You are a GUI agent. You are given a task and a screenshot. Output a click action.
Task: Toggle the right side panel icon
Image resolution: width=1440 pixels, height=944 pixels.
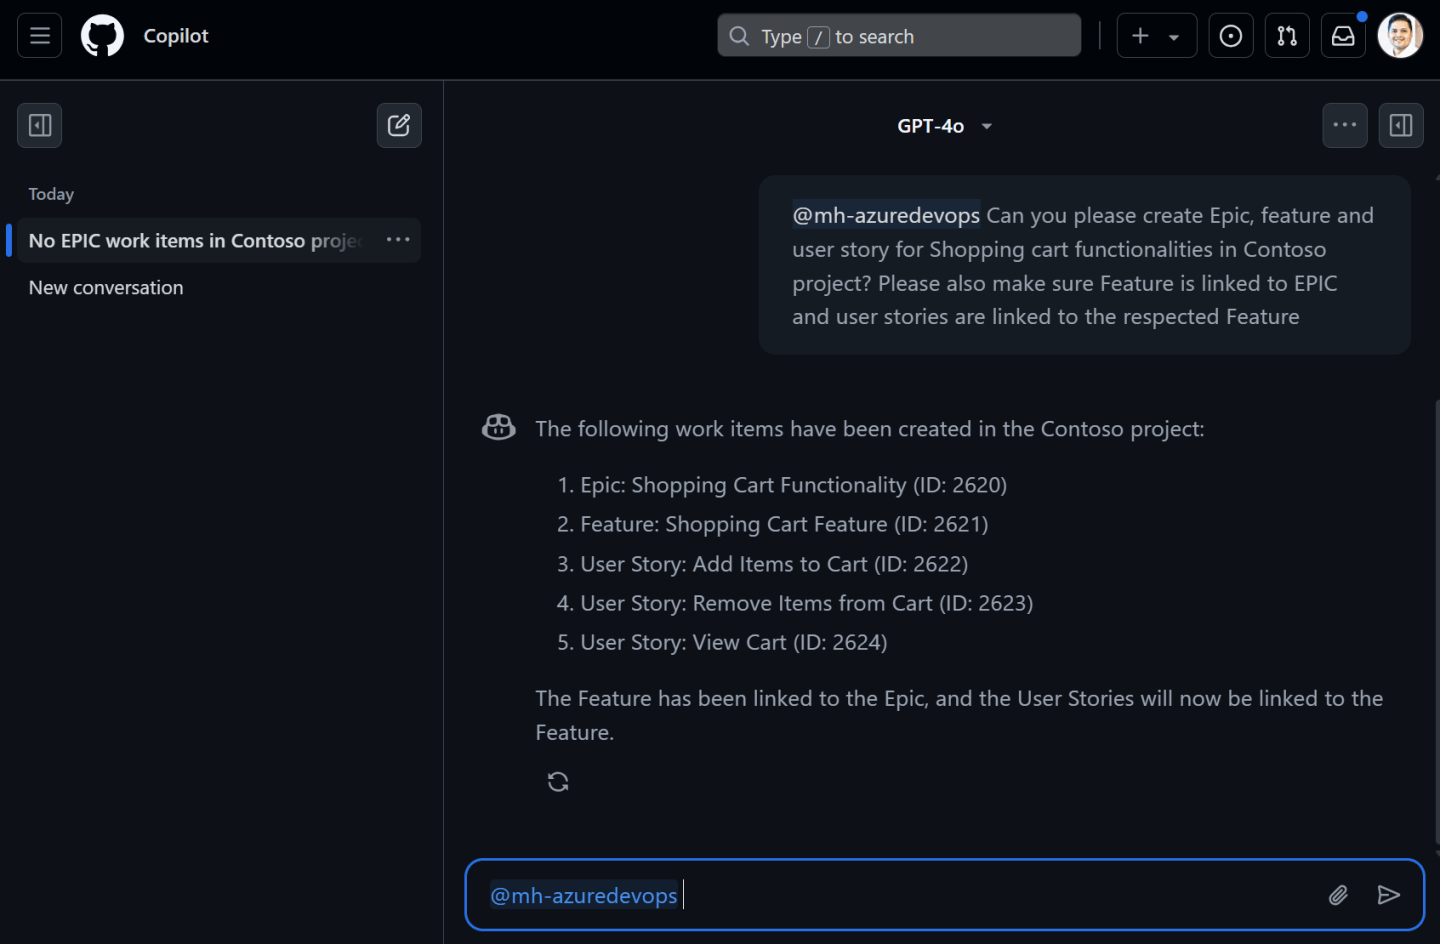tap(1401, 125)
